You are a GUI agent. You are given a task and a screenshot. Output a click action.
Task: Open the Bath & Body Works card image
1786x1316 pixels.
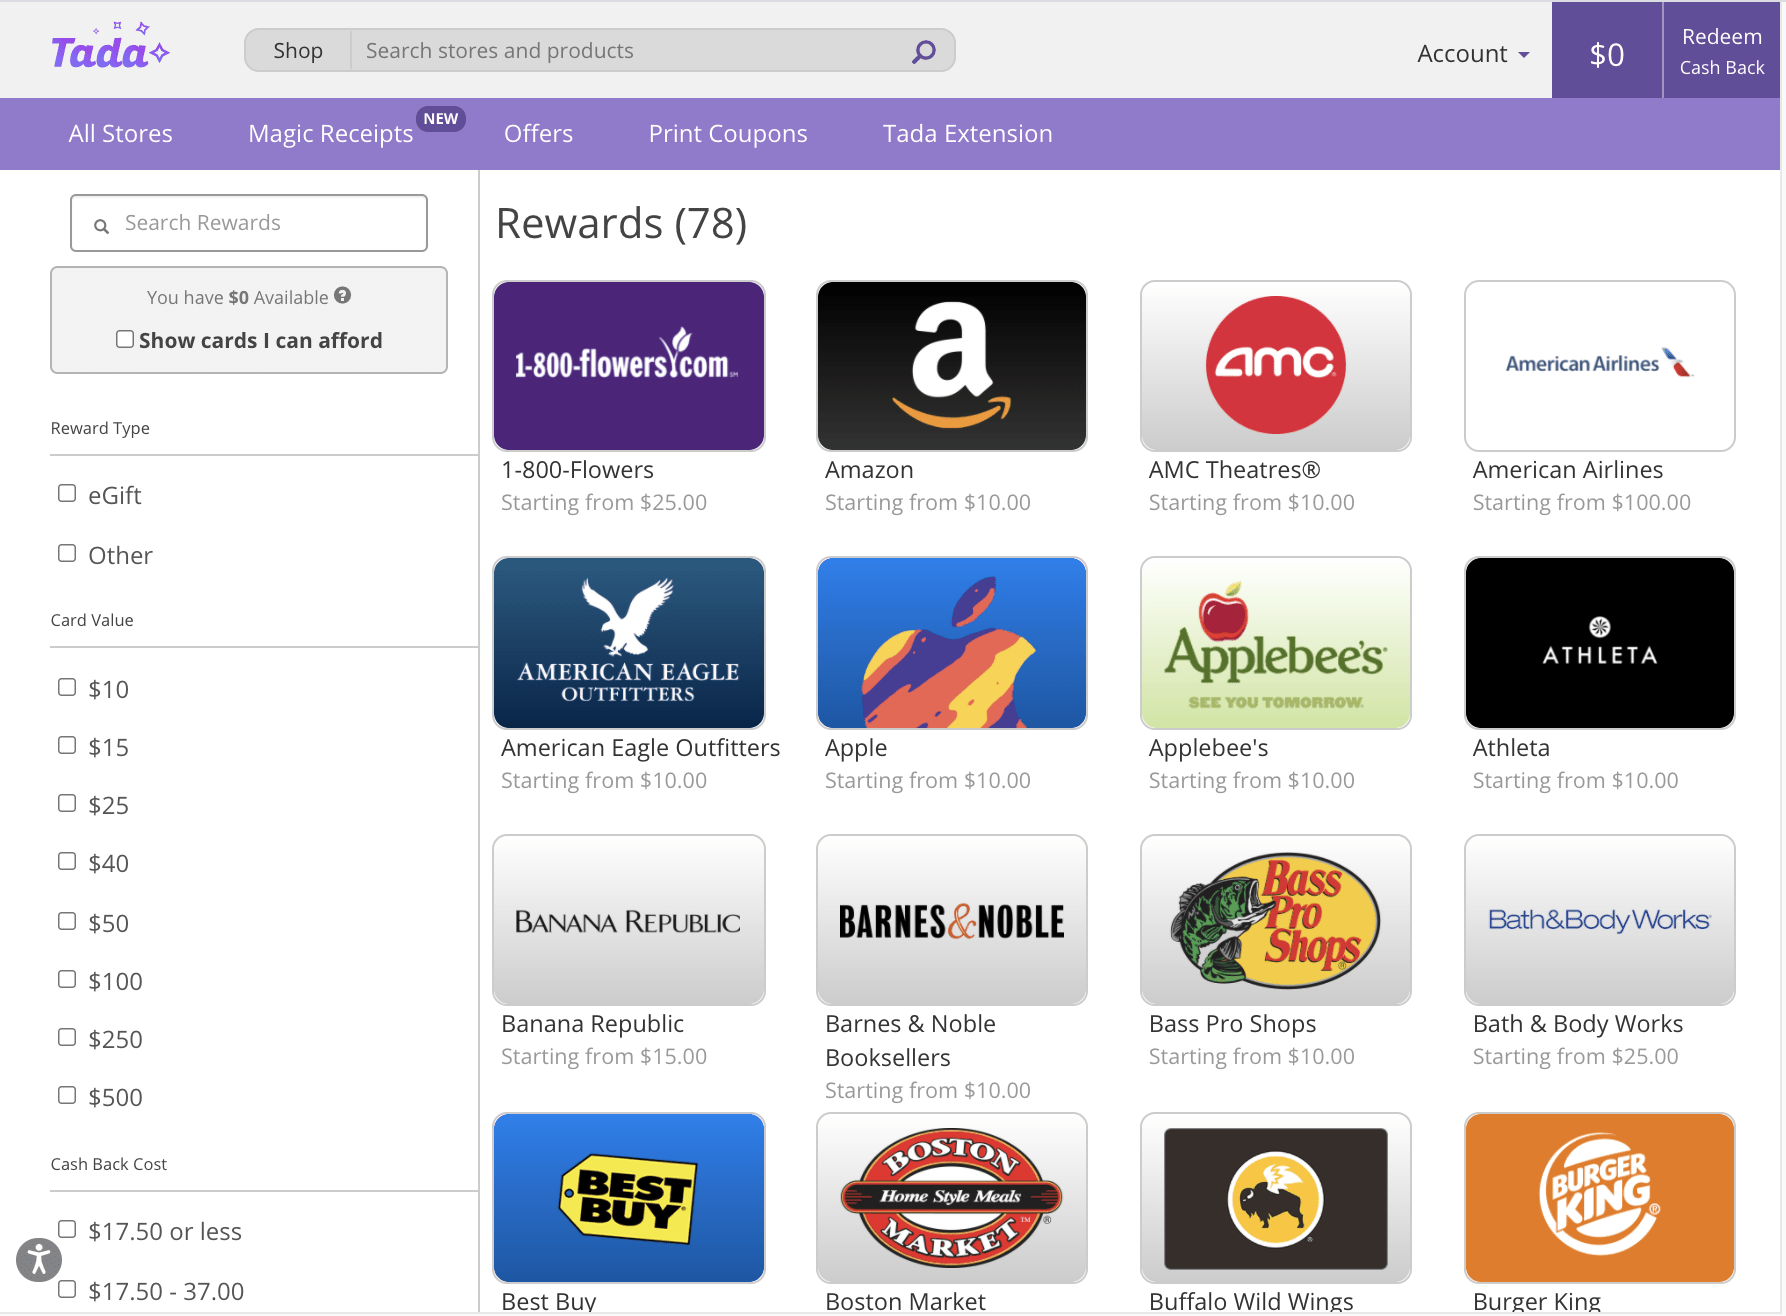pos(1600,920)
